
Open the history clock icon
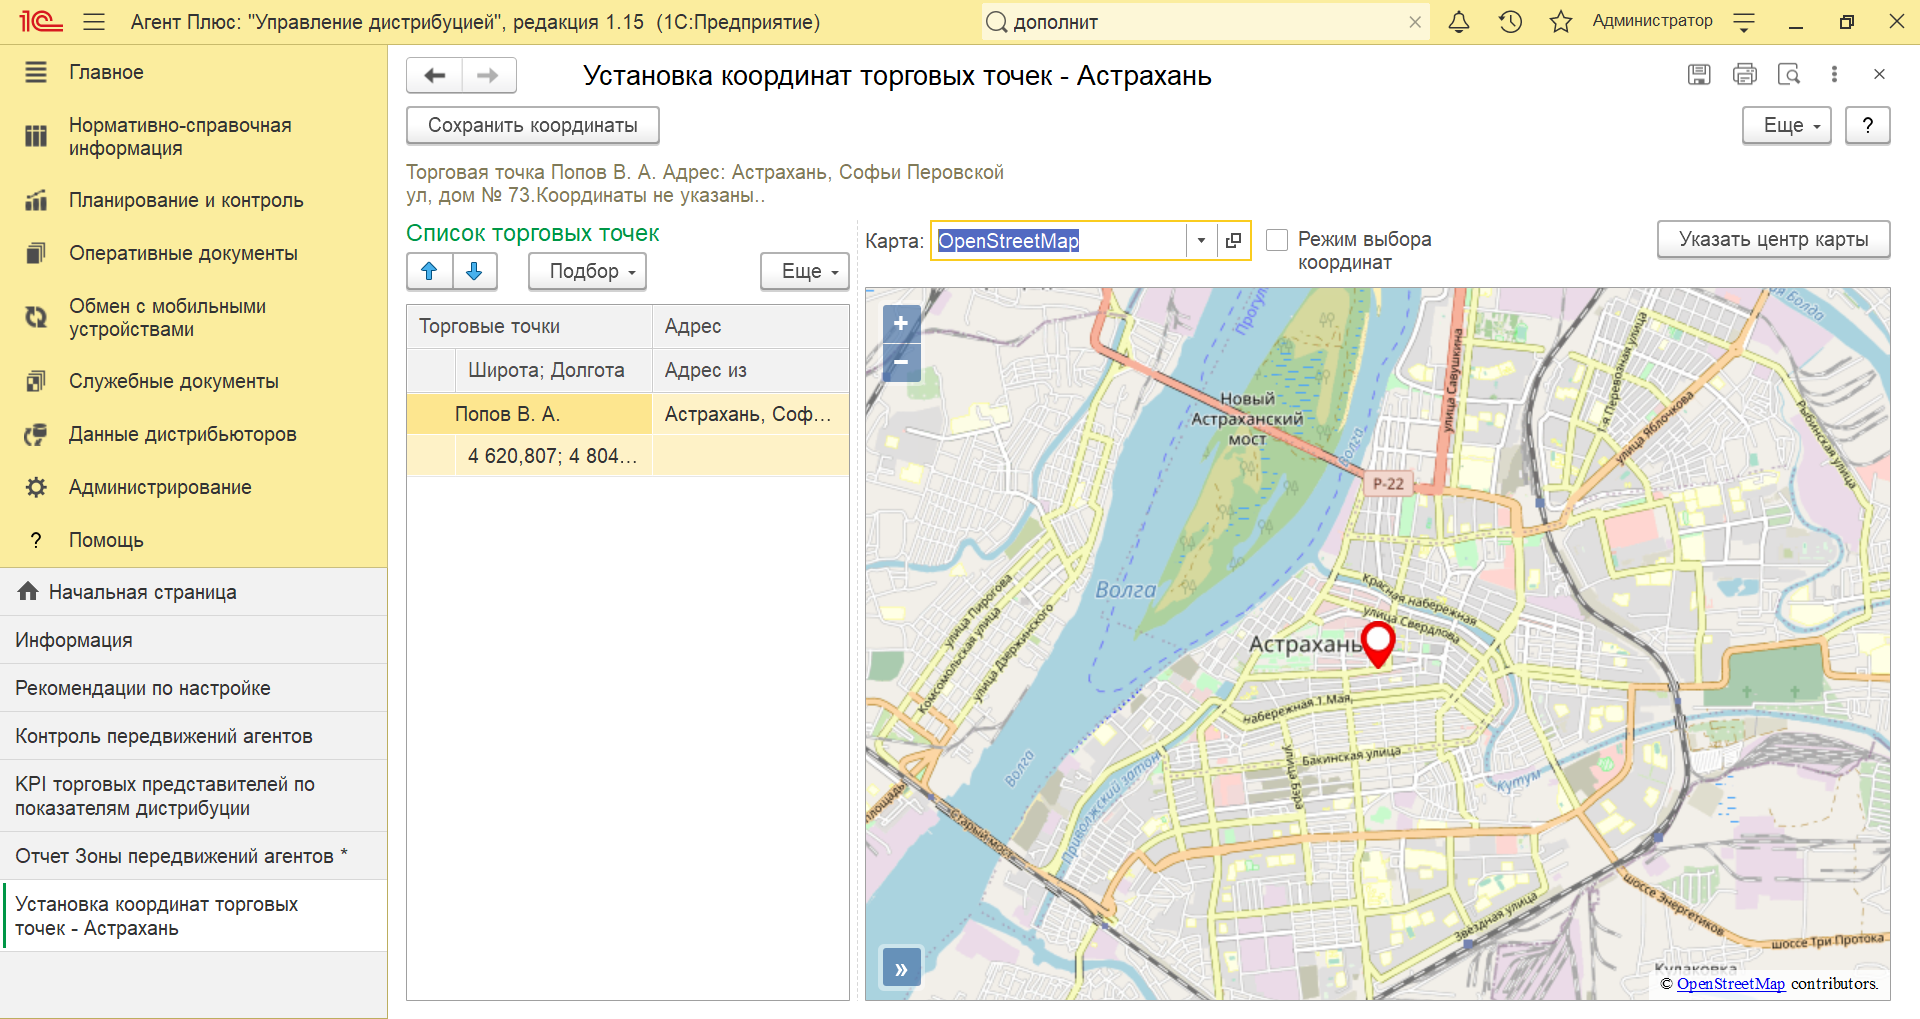tap(1510, 22)
